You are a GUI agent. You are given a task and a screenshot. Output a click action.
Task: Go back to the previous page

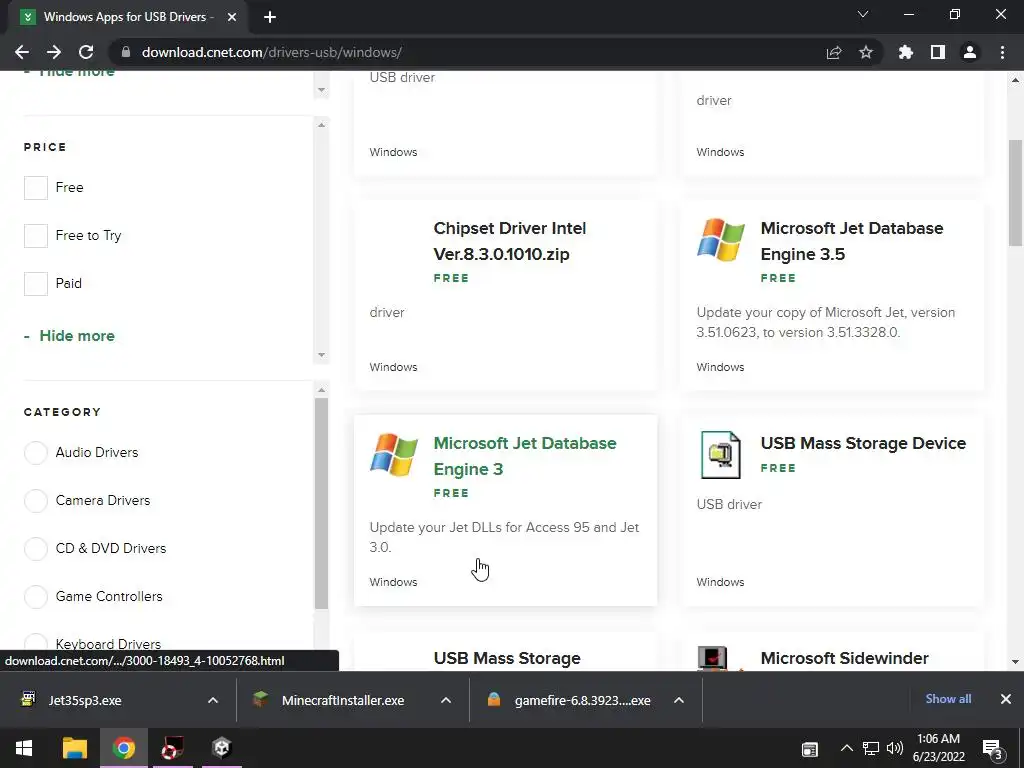(x=22, y=52)
